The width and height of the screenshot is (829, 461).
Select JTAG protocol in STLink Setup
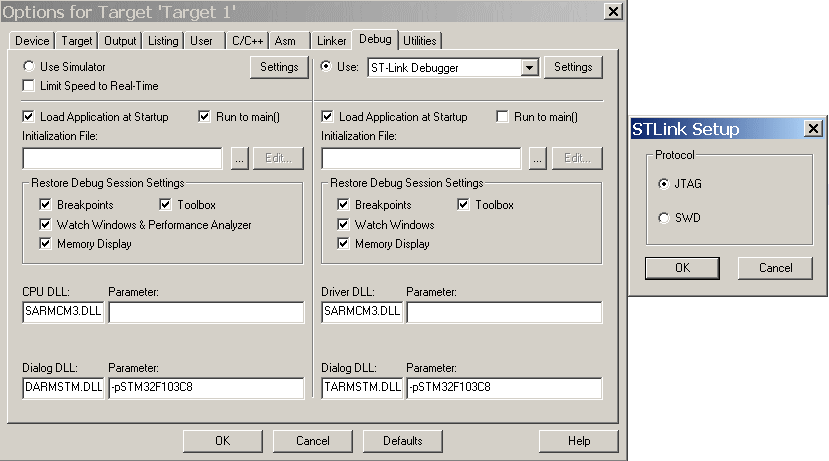click(664, 183)
